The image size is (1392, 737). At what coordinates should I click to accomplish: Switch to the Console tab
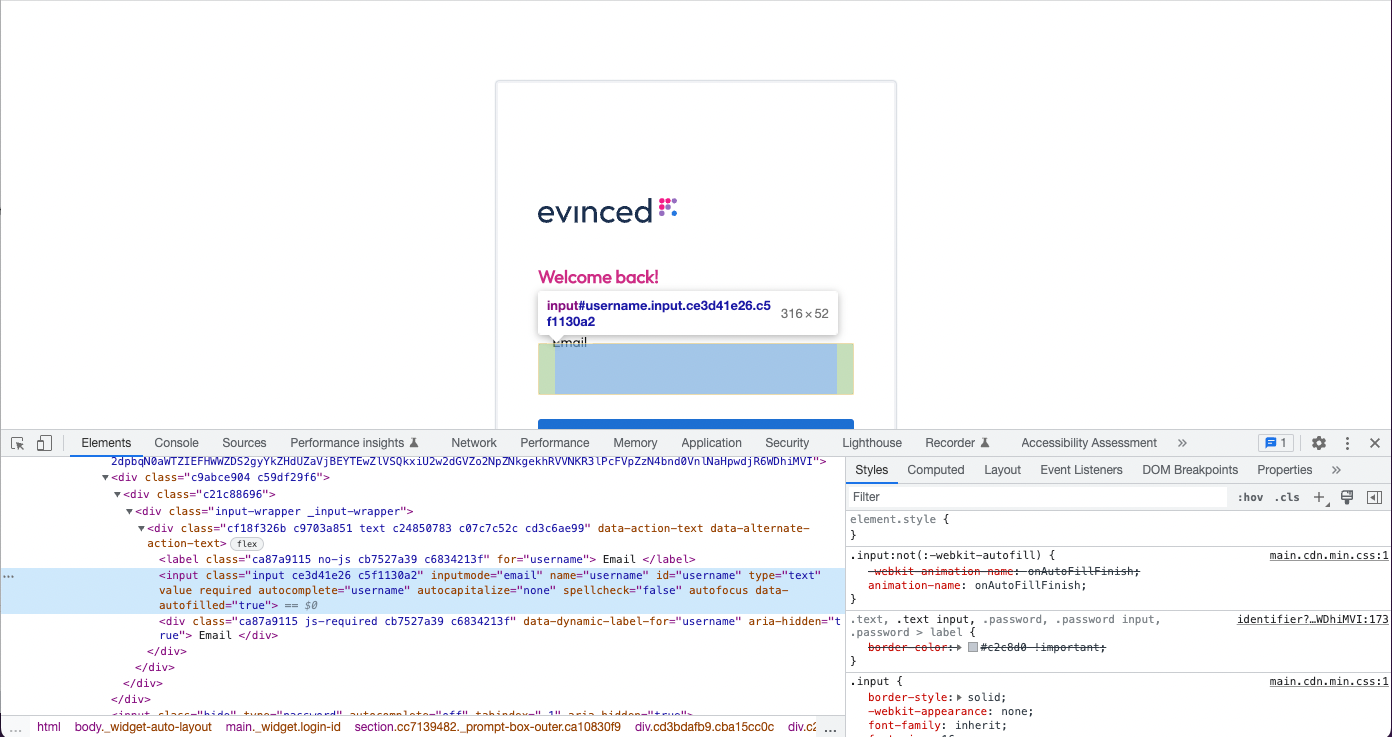[x=177, y=443]
